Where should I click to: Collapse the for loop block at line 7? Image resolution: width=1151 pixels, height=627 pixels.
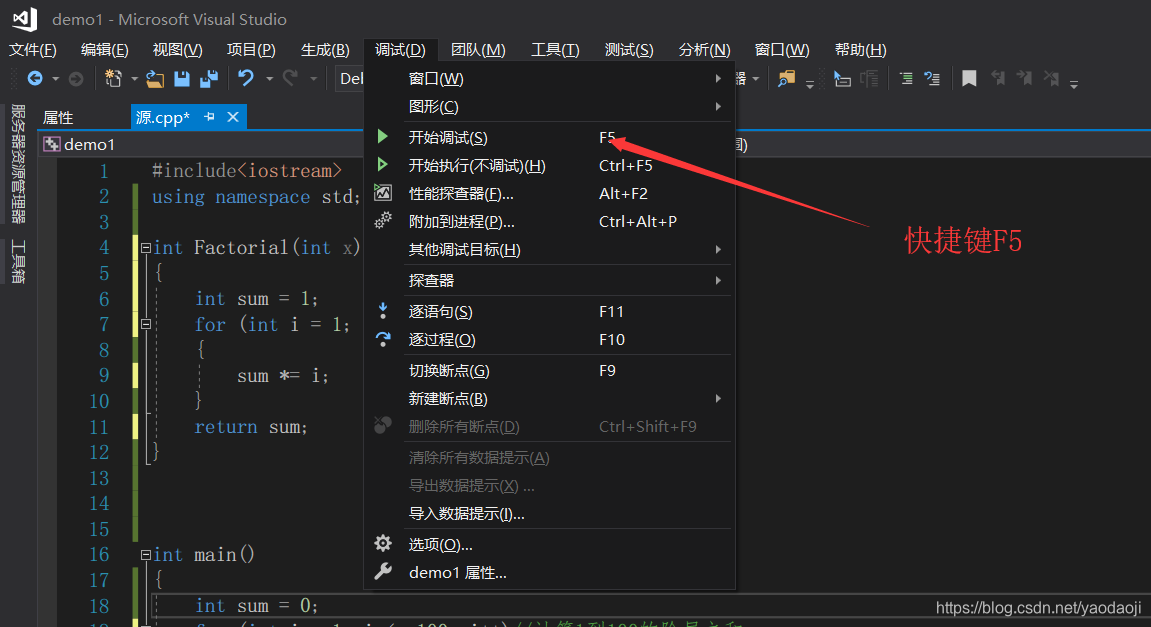coord(146,325)
